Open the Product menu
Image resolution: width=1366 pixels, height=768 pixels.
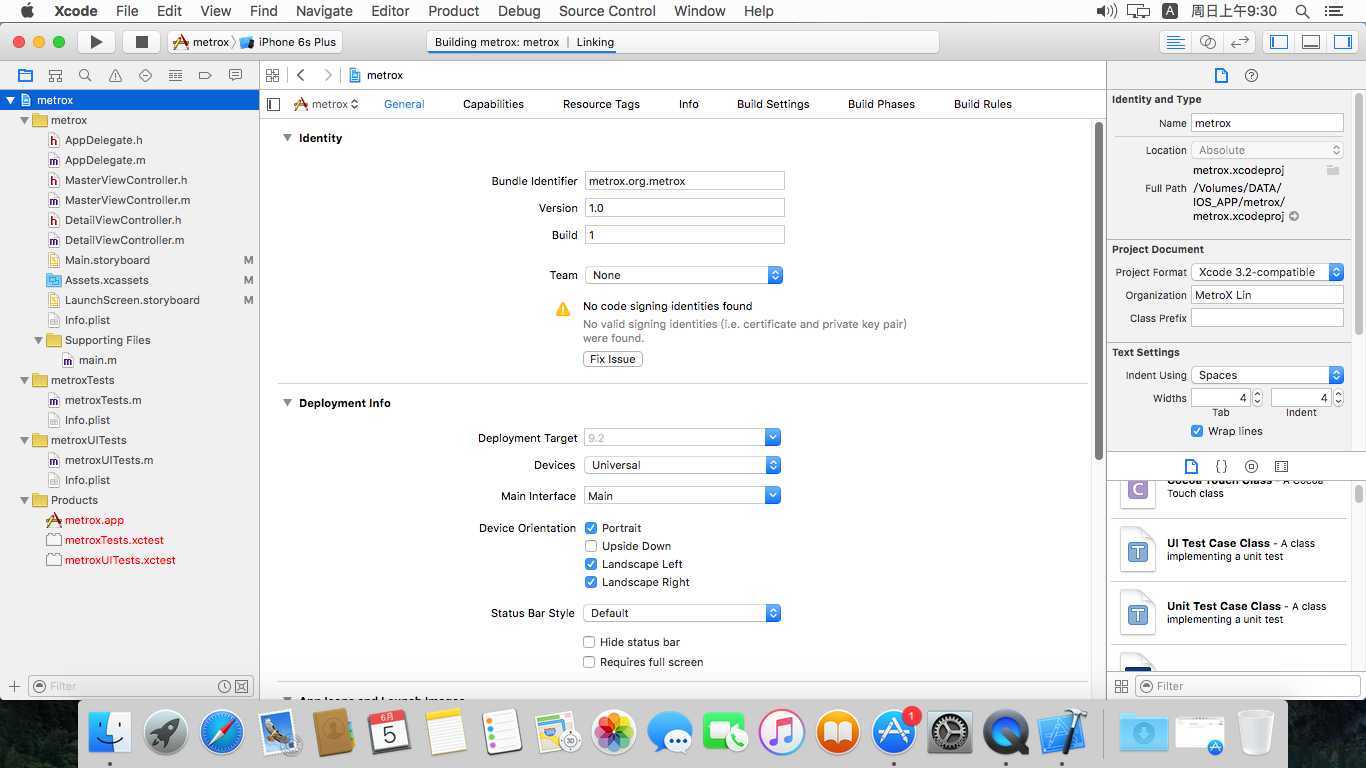tap(454, 11)
